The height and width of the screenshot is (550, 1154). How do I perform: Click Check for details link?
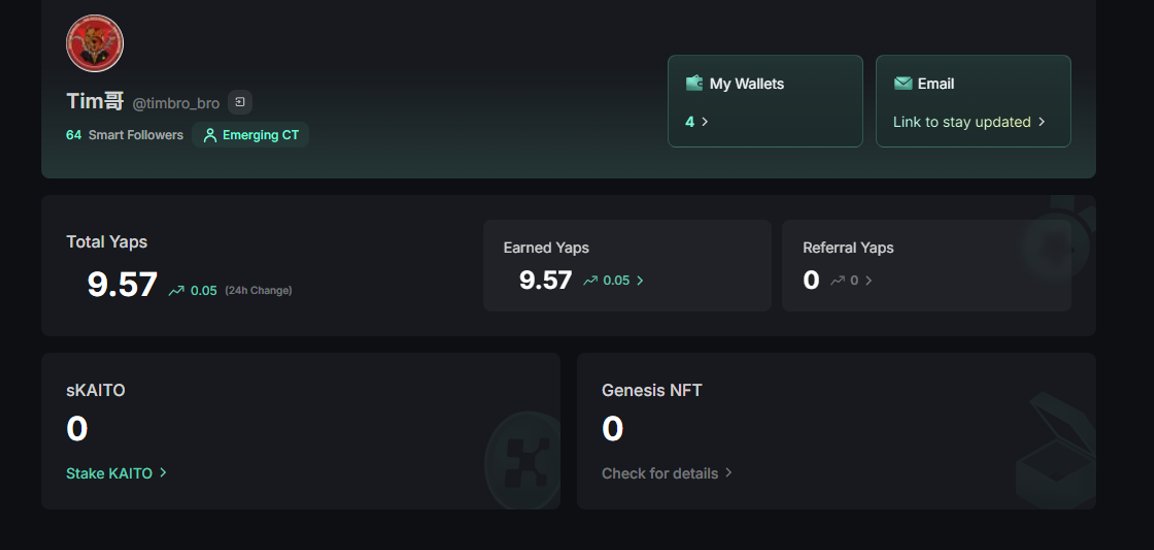(659, 473)
